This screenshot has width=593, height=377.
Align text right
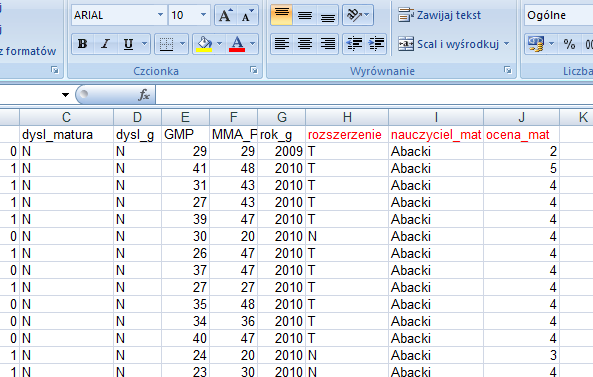point(327,44)
